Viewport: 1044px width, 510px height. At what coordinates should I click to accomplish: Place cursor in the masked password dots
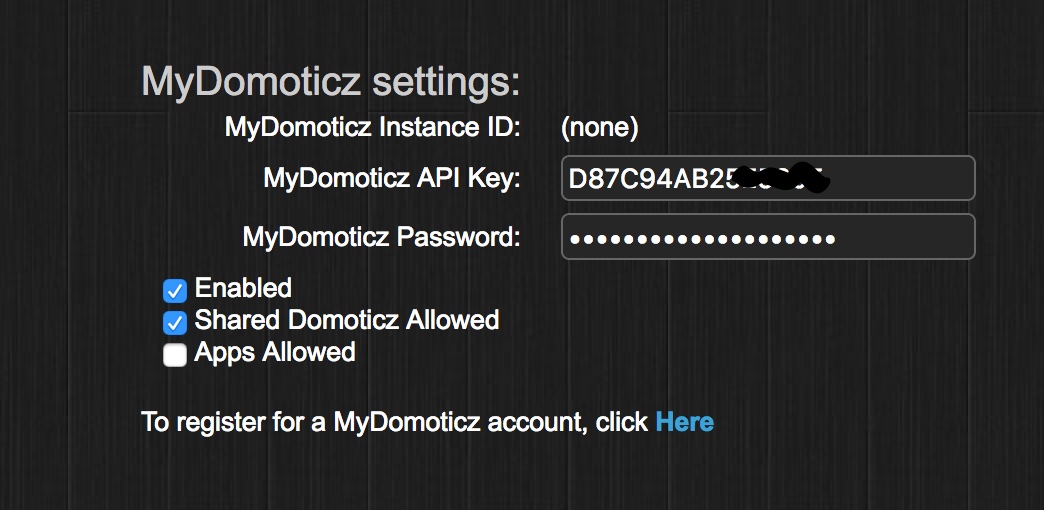click(702, 238)
